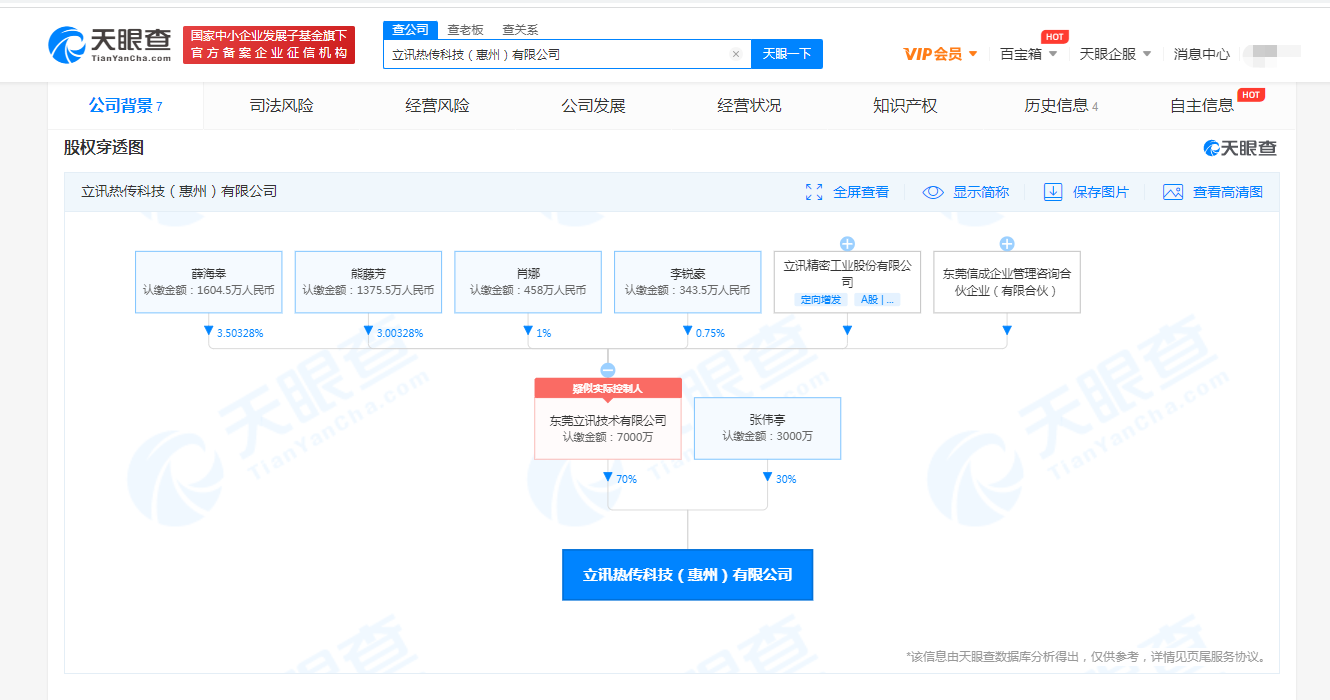Click the 疑似实际控制人 red label

[608, 388]
